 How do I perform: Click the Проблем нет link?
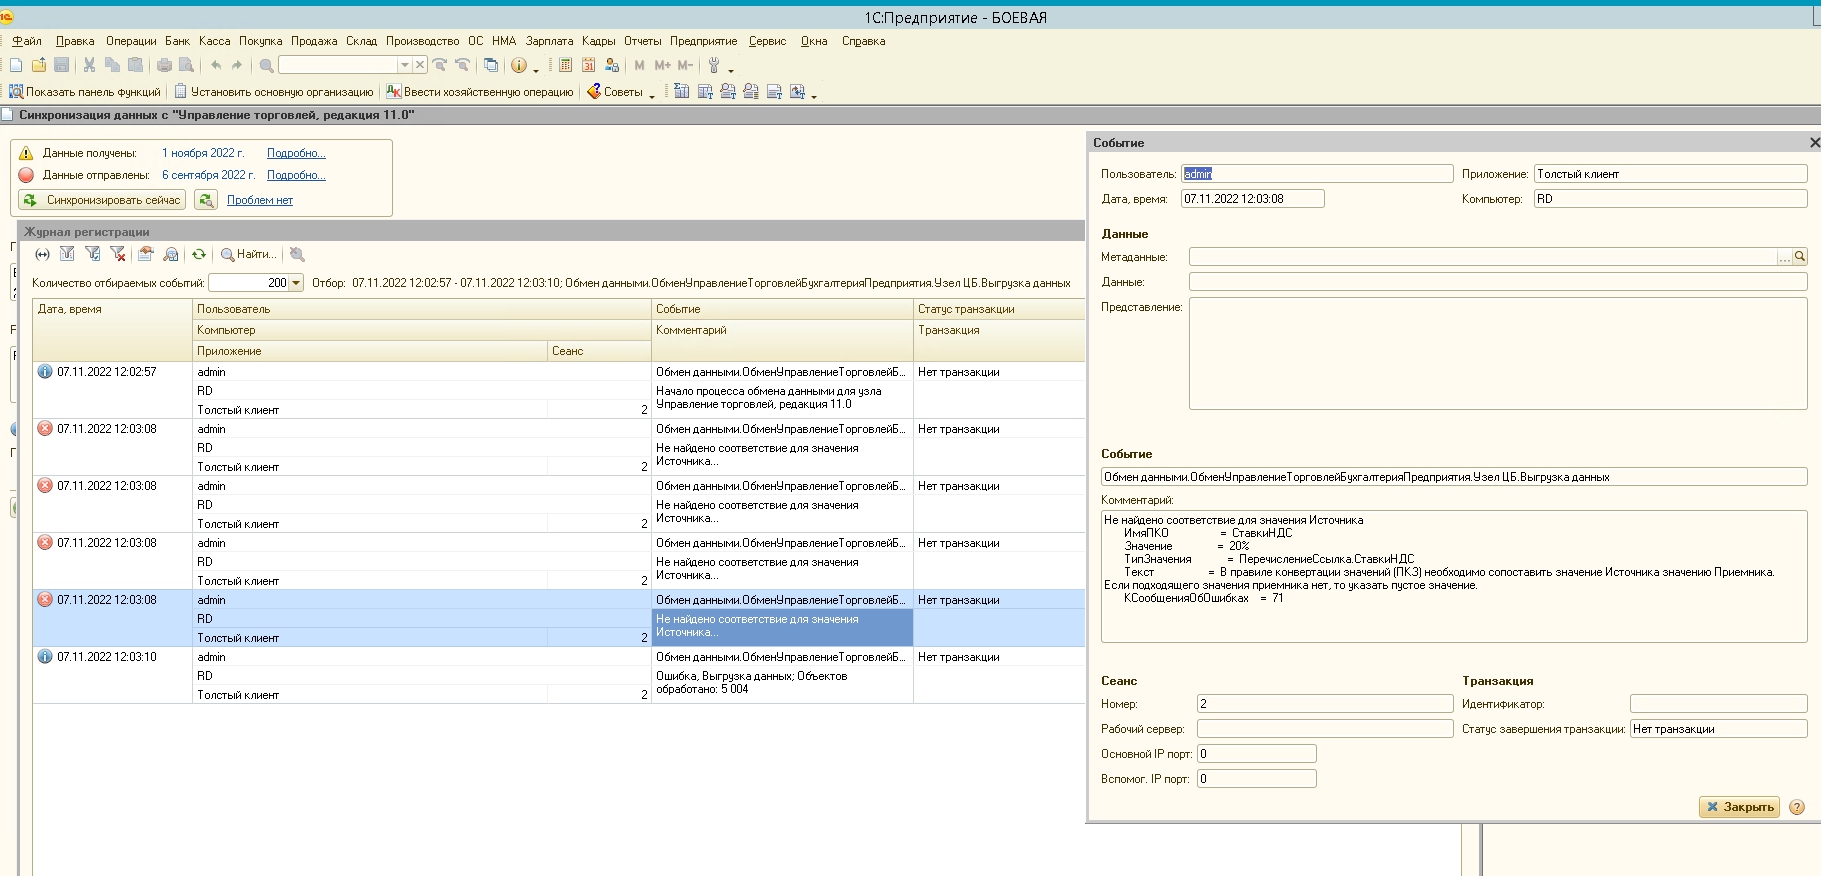(x=259, y=200)
